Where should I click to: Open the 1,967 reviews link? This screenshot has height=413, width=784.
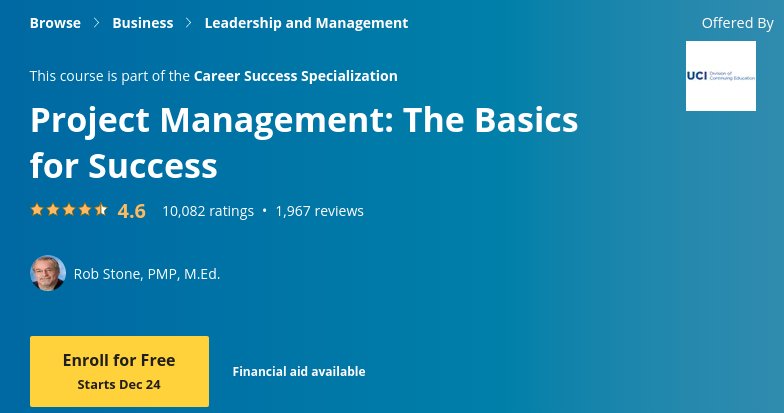click(x=319, y=211)
